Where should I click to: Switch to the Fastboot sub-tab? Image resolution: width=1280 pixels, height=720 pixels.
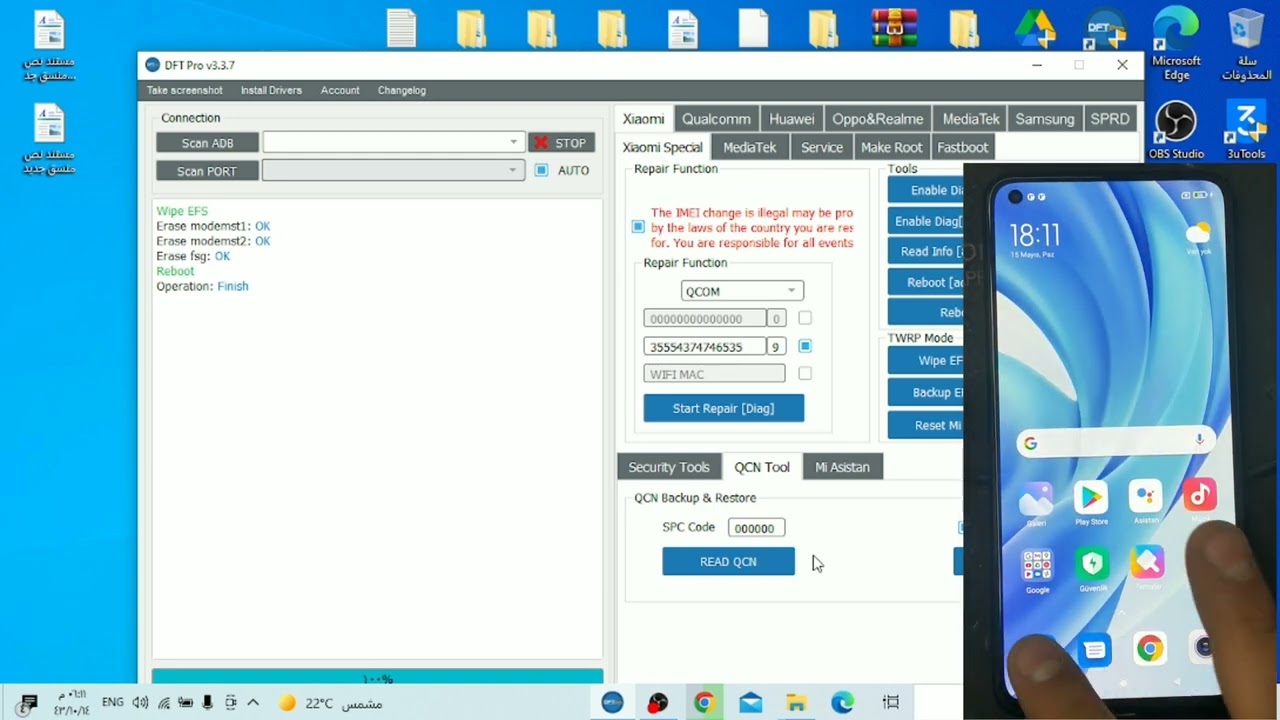tap(962, 147)
